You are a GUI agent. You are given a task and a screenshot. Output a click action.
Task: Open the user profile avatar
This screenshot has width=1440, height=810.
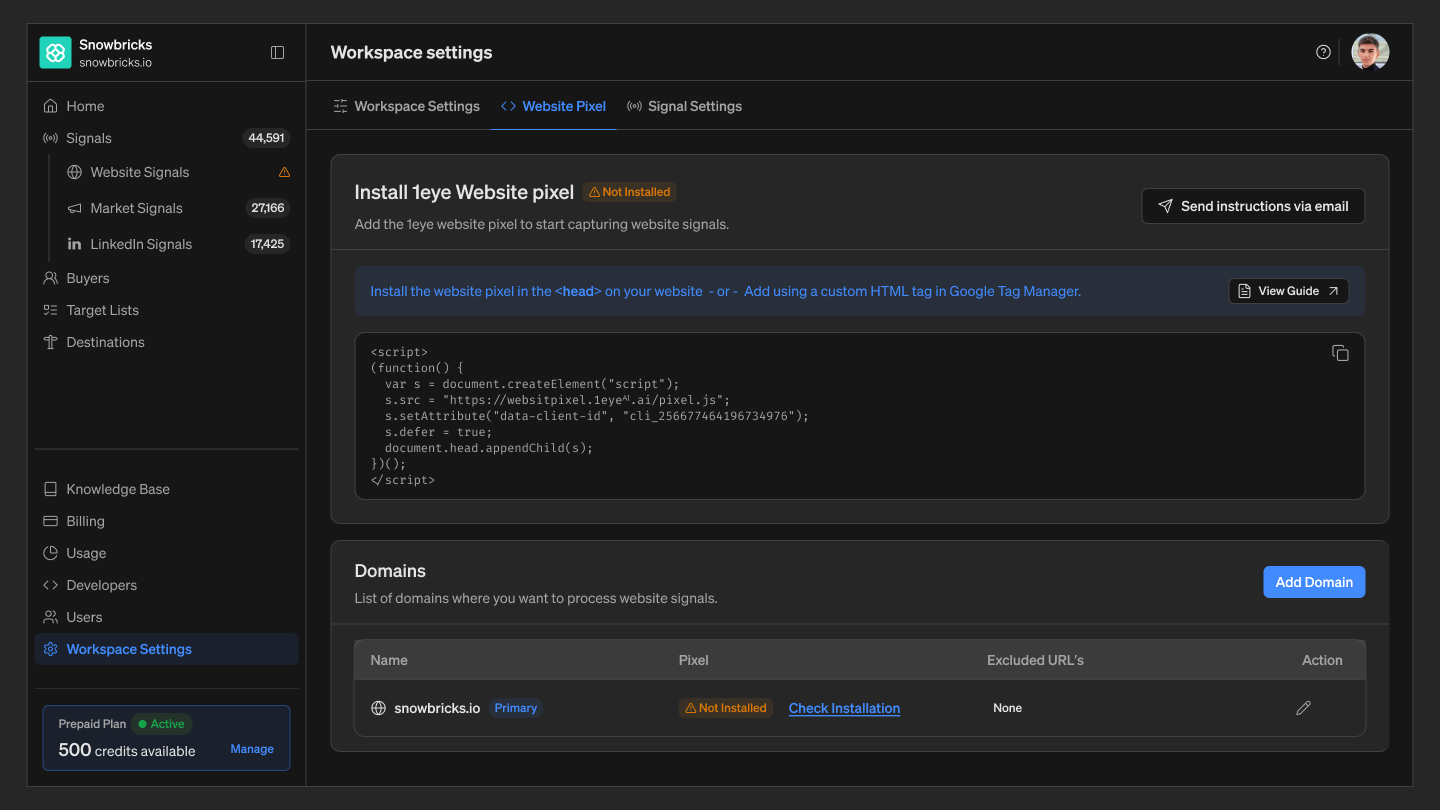[x=1370, y=52]
